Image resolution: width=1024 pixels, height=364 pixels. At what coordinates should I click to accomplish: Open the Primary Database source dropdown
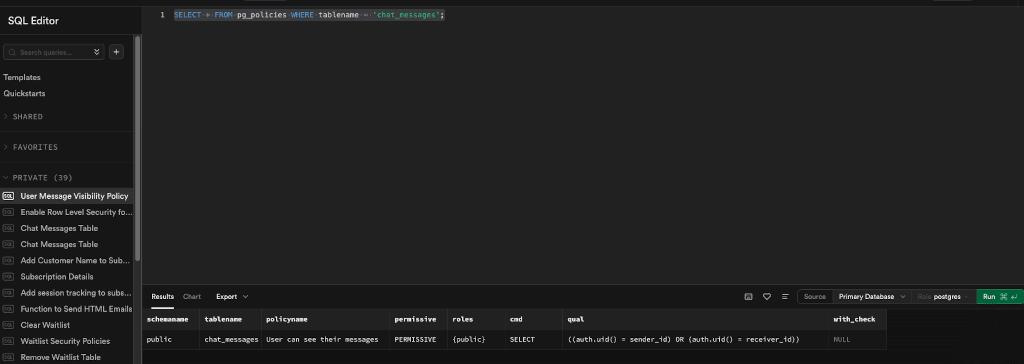pos(872,297)
